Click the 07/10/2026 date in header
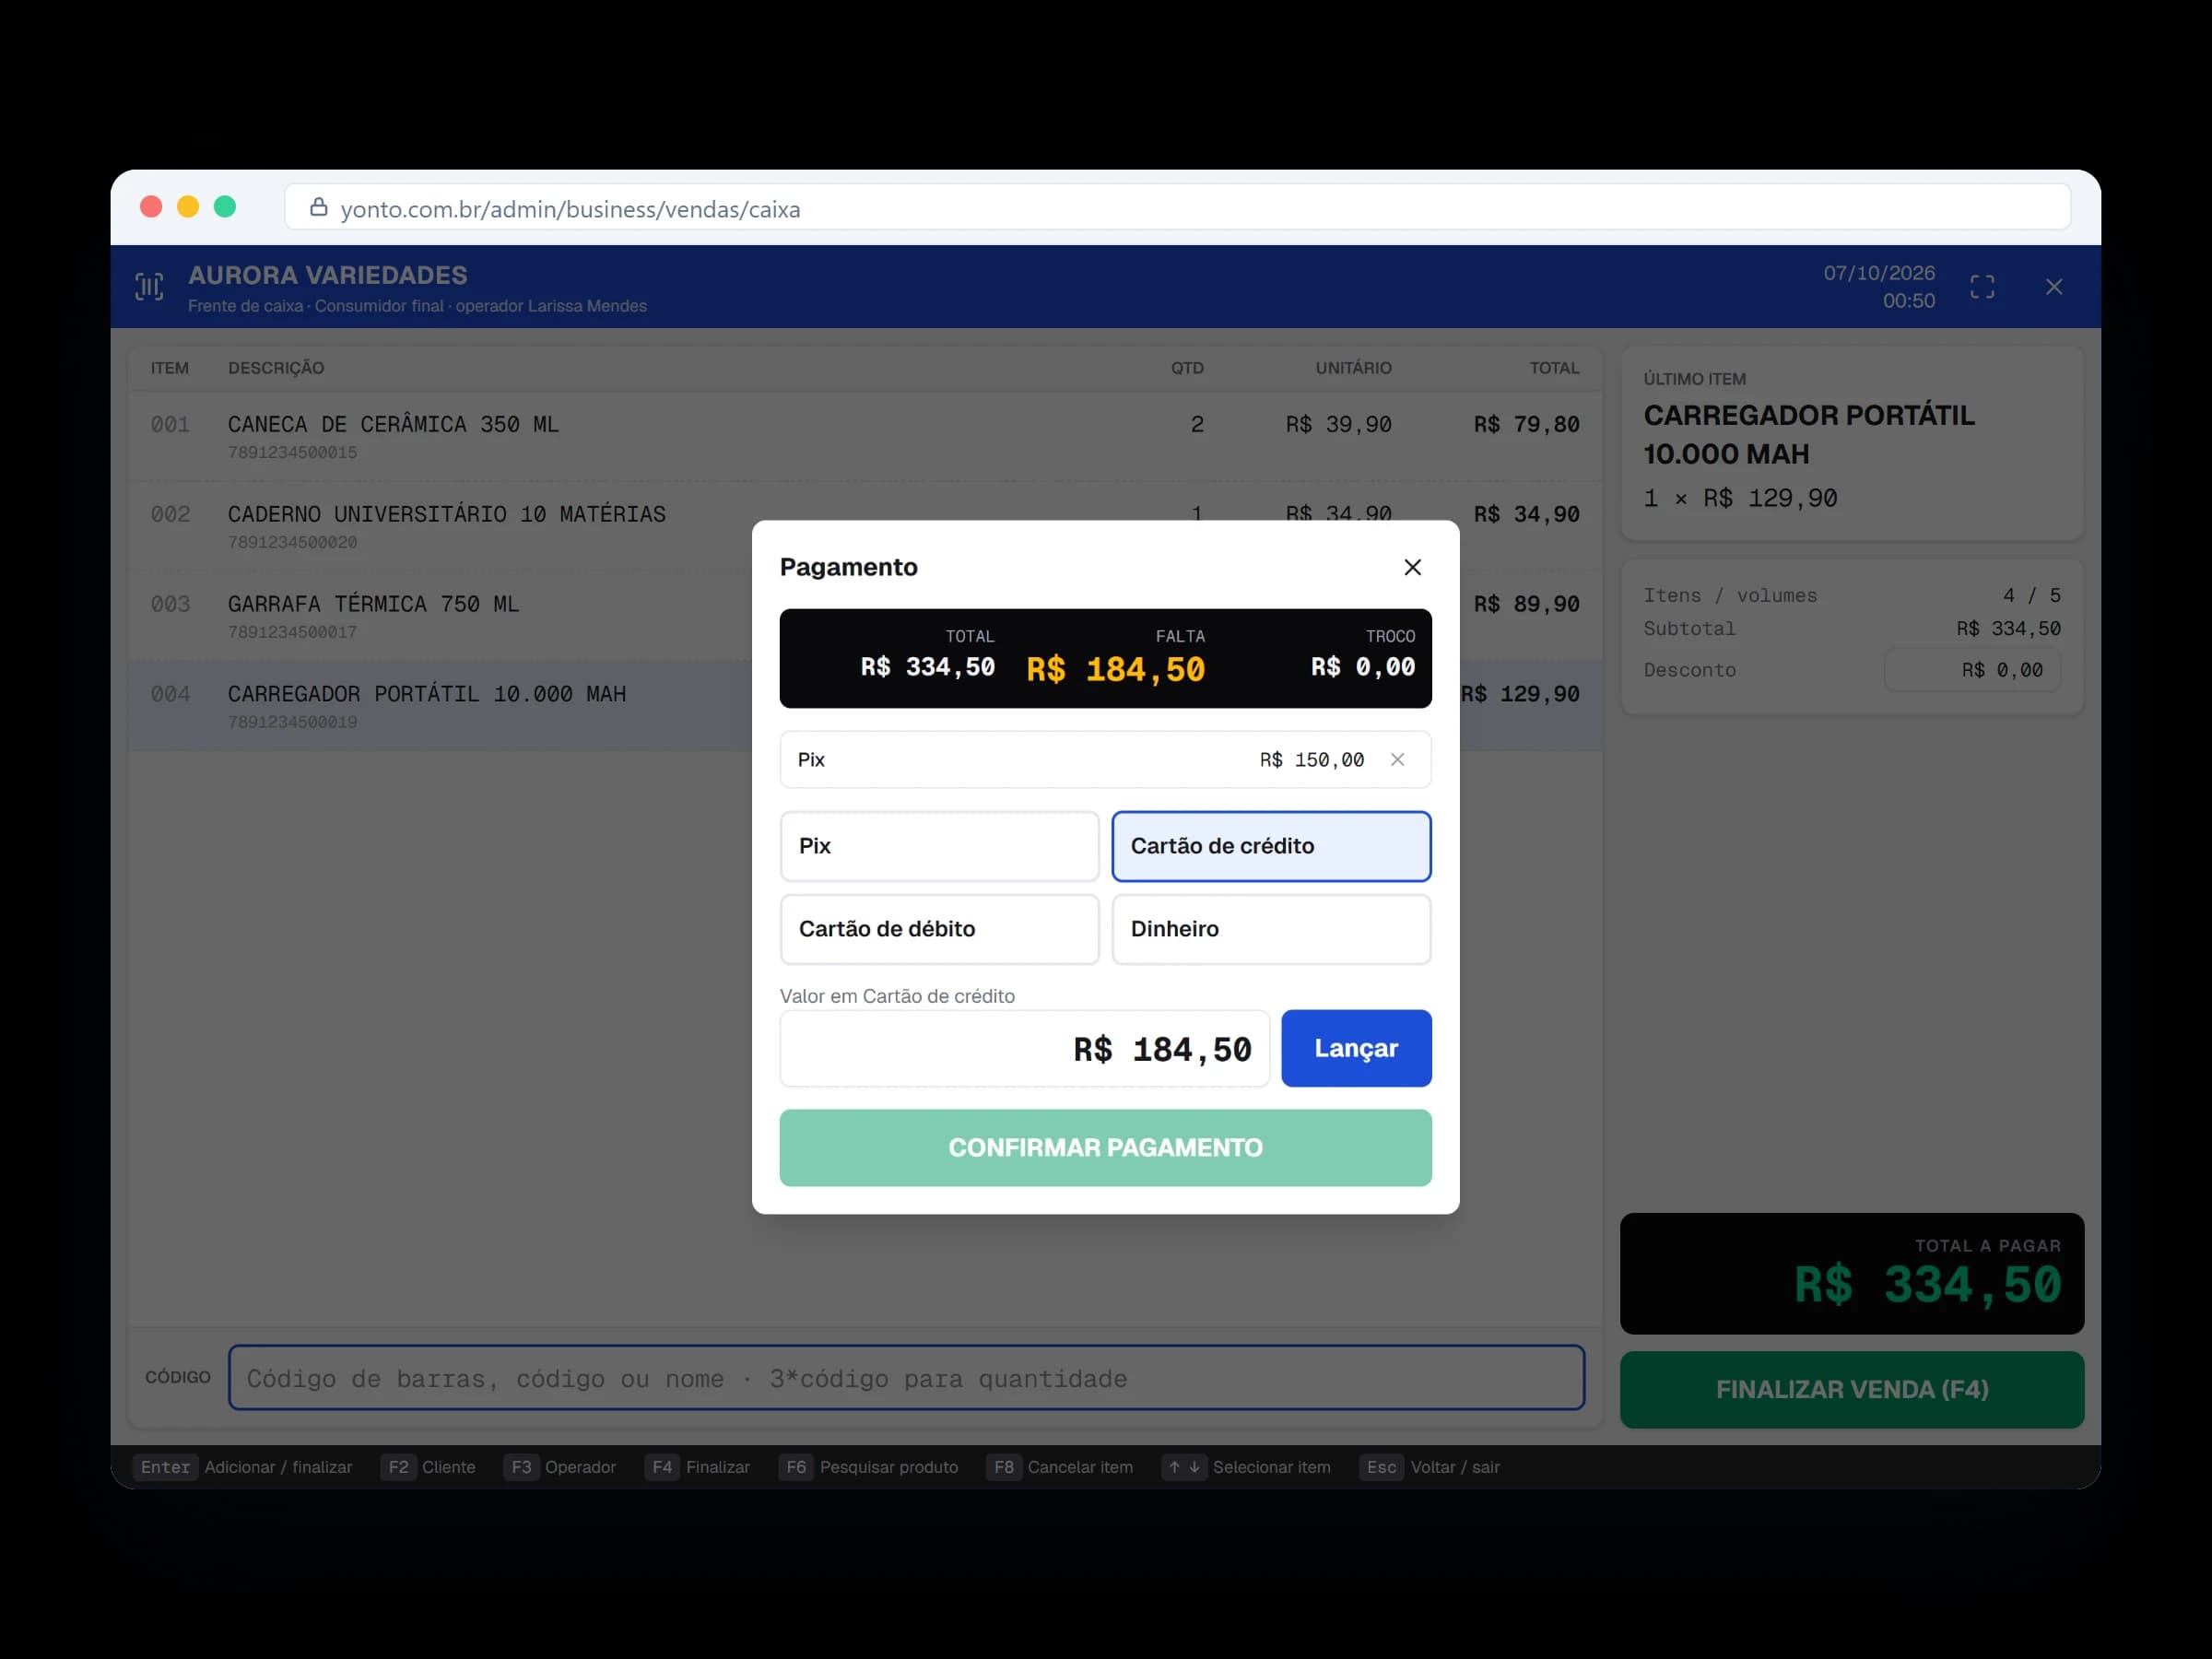The width and height of the screenshot is (2212, 1659). (x=1879, y=273)
